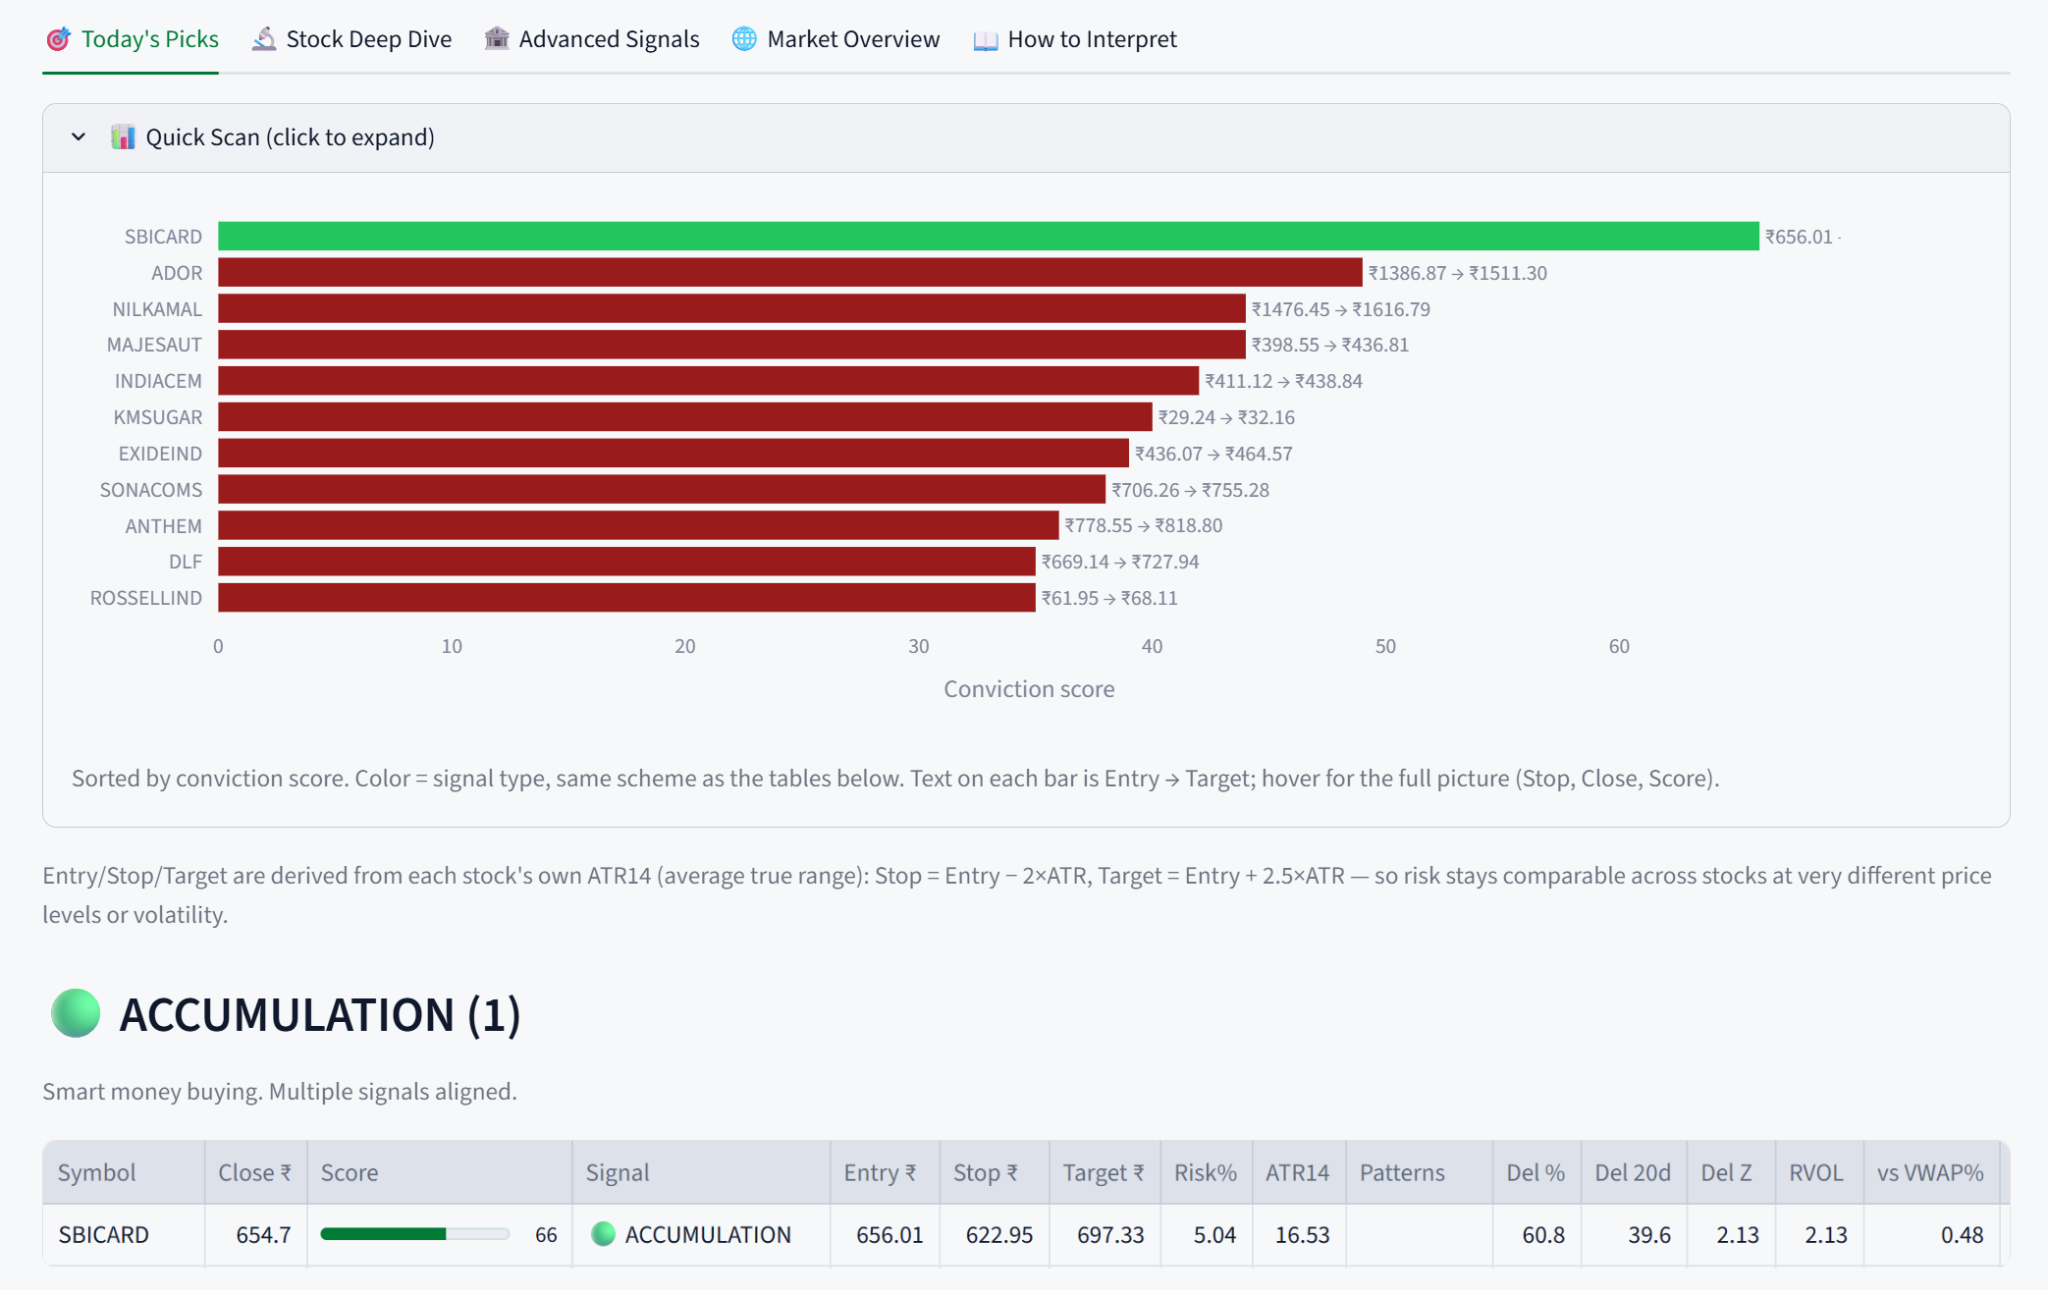Sort table by the Del % column header
Image resolution: width=2048 pixels, height=1290 pixels.
(x=1537, y=1172)
